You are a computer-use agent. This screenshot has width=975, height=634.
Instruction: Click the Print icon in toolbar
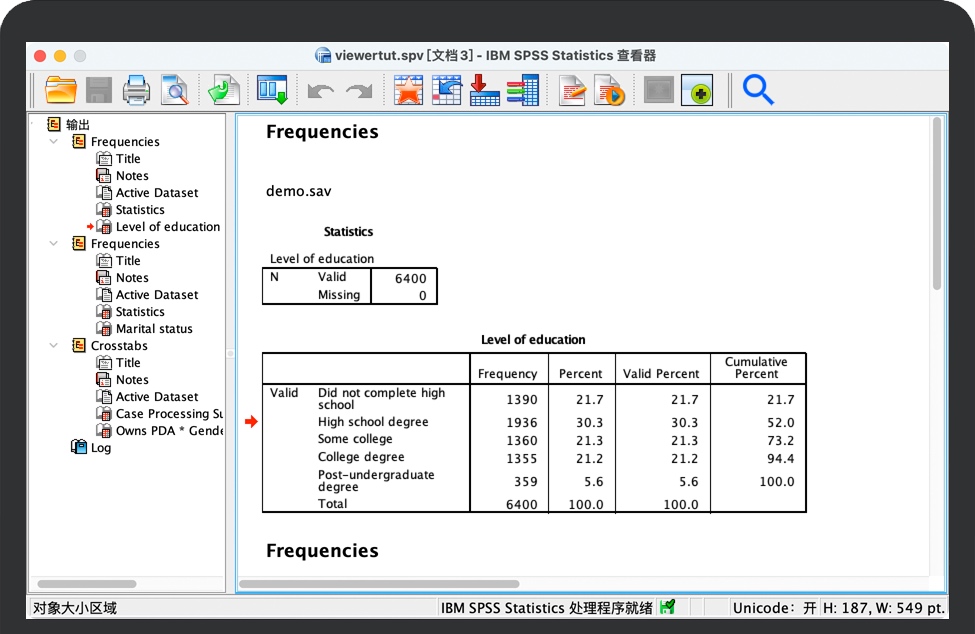[136, 90]
